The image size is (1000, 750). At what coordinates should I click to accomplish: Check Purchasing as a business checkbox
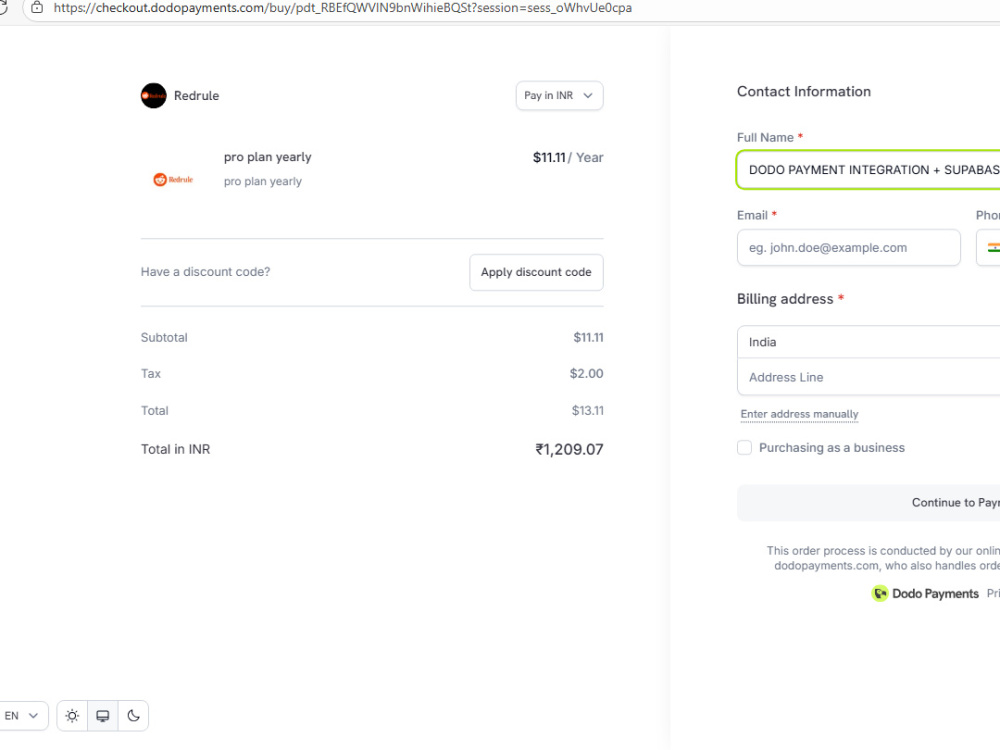(x=744, y=448)
